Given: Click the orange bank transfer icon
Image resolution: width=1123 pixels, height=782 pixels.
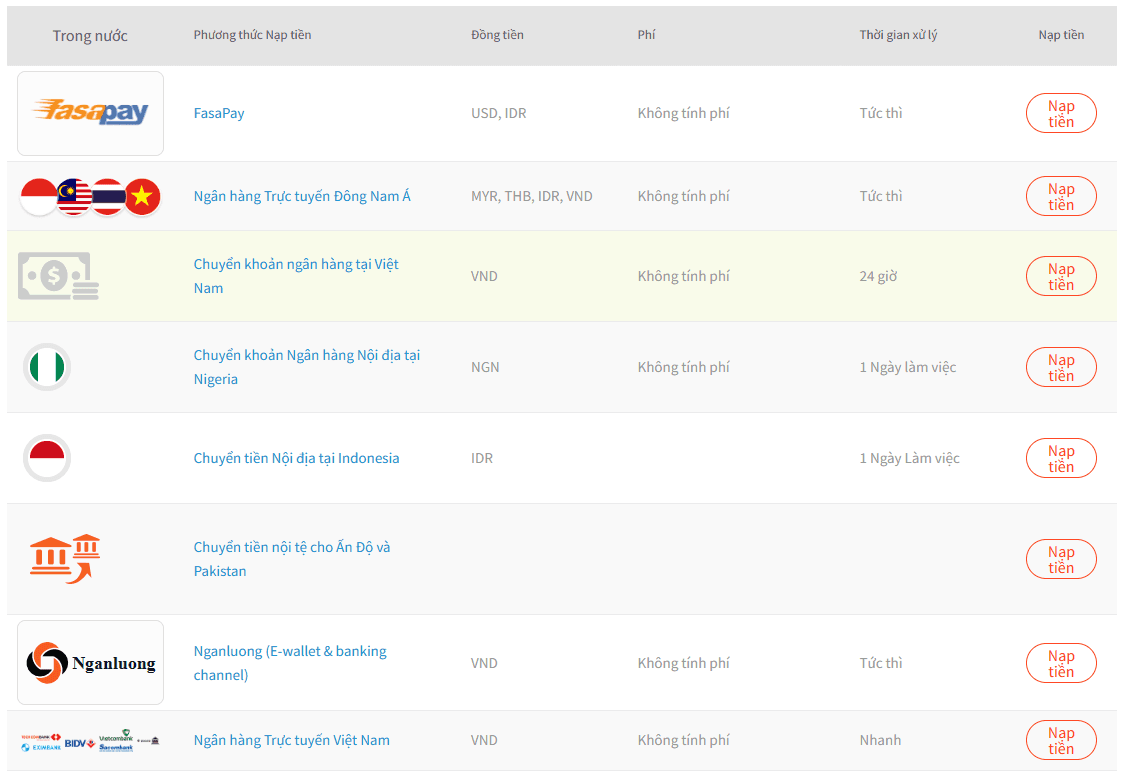Looking at the screenshot, I should point(64,559).
